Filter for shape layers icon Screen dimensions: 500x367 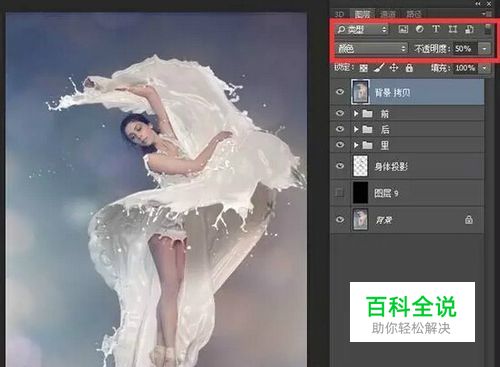(x=452, y=29)
